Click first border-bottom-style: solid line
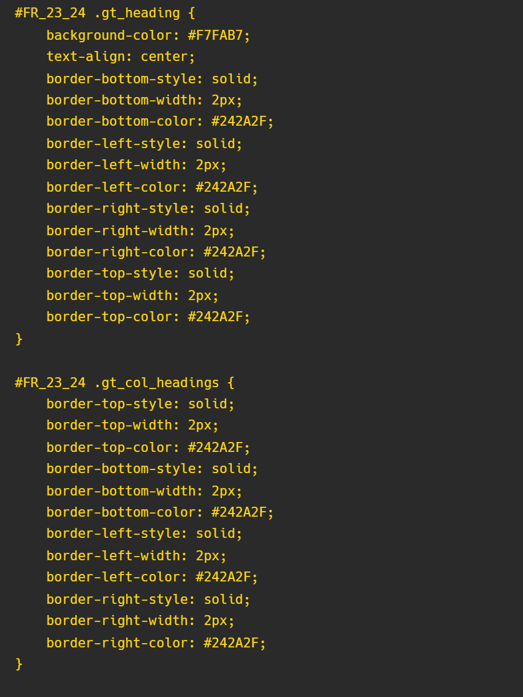Viewport: 523px width, 697px height. point(152,79)
